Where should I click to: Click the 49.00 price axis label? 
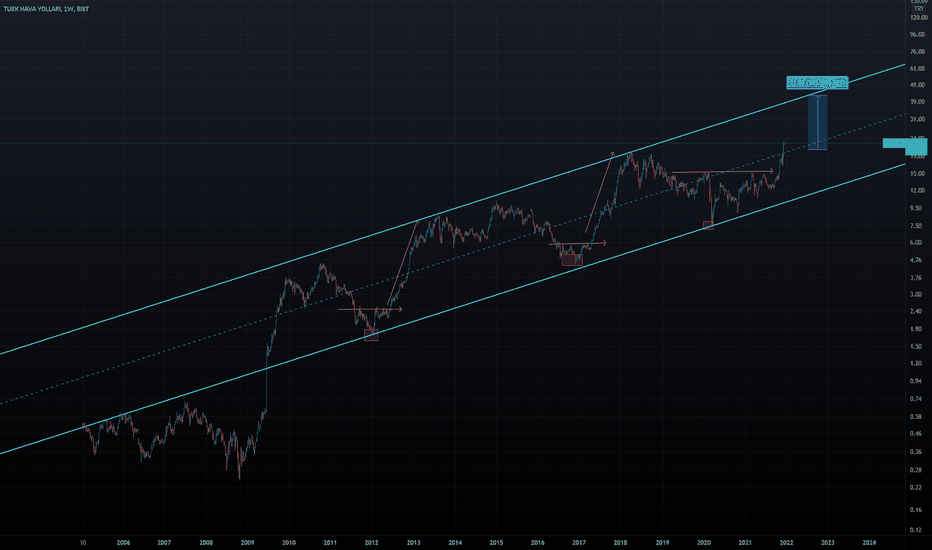pyautogui.click(x=918, y=86)
